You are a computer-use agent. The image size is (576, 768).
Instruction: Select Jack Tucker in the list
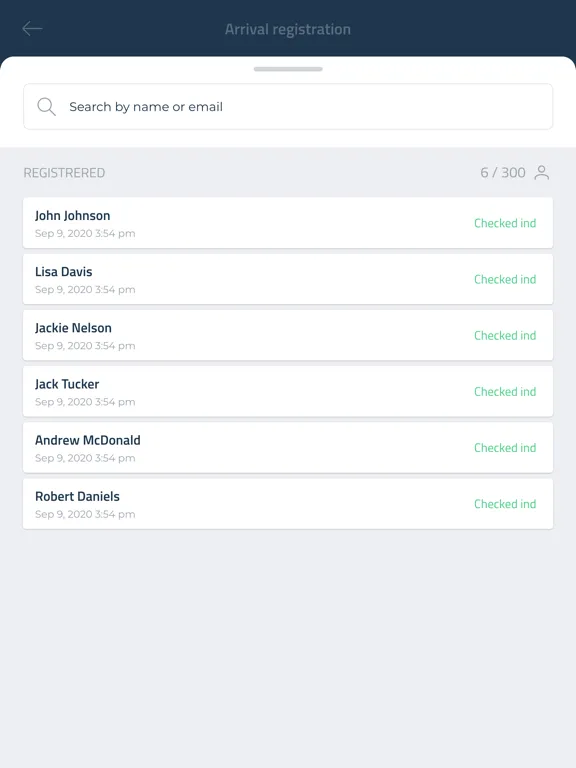tap(288, 391)
